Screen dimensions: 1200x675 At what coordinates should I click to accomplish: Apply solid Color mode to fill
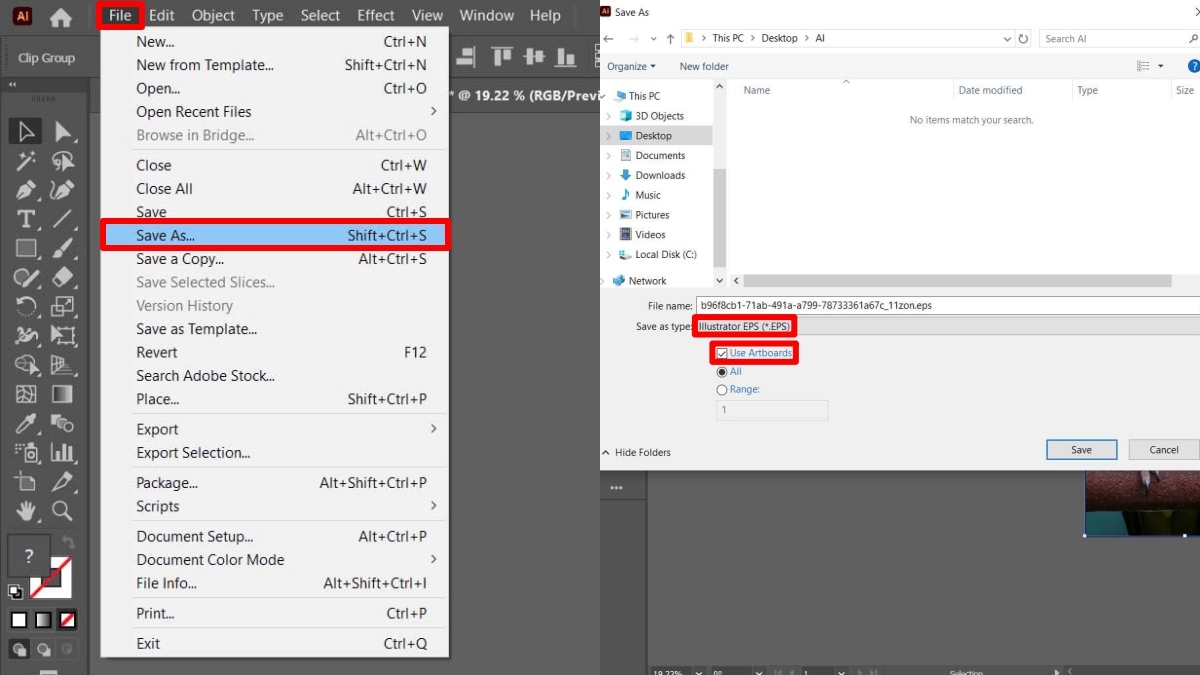point(18,621)
